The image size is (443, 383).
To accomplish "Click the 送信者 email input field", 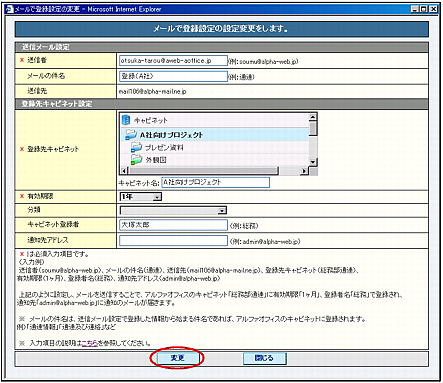I will pyautogui.click(x=173, y=61).
